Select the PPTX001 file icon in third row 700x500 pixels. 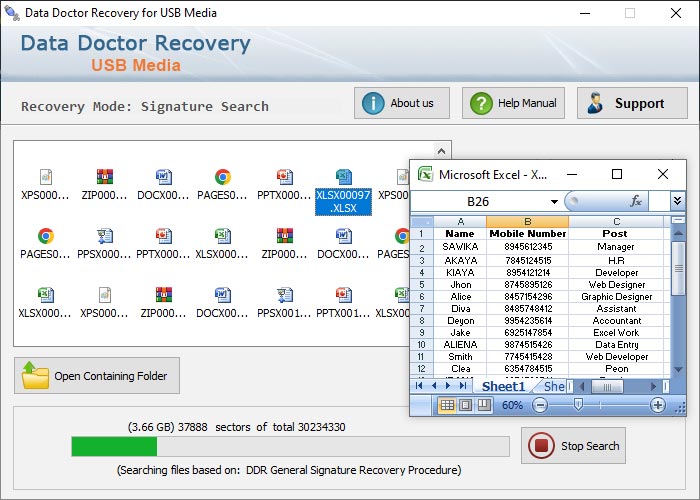(x=343, y=295)
